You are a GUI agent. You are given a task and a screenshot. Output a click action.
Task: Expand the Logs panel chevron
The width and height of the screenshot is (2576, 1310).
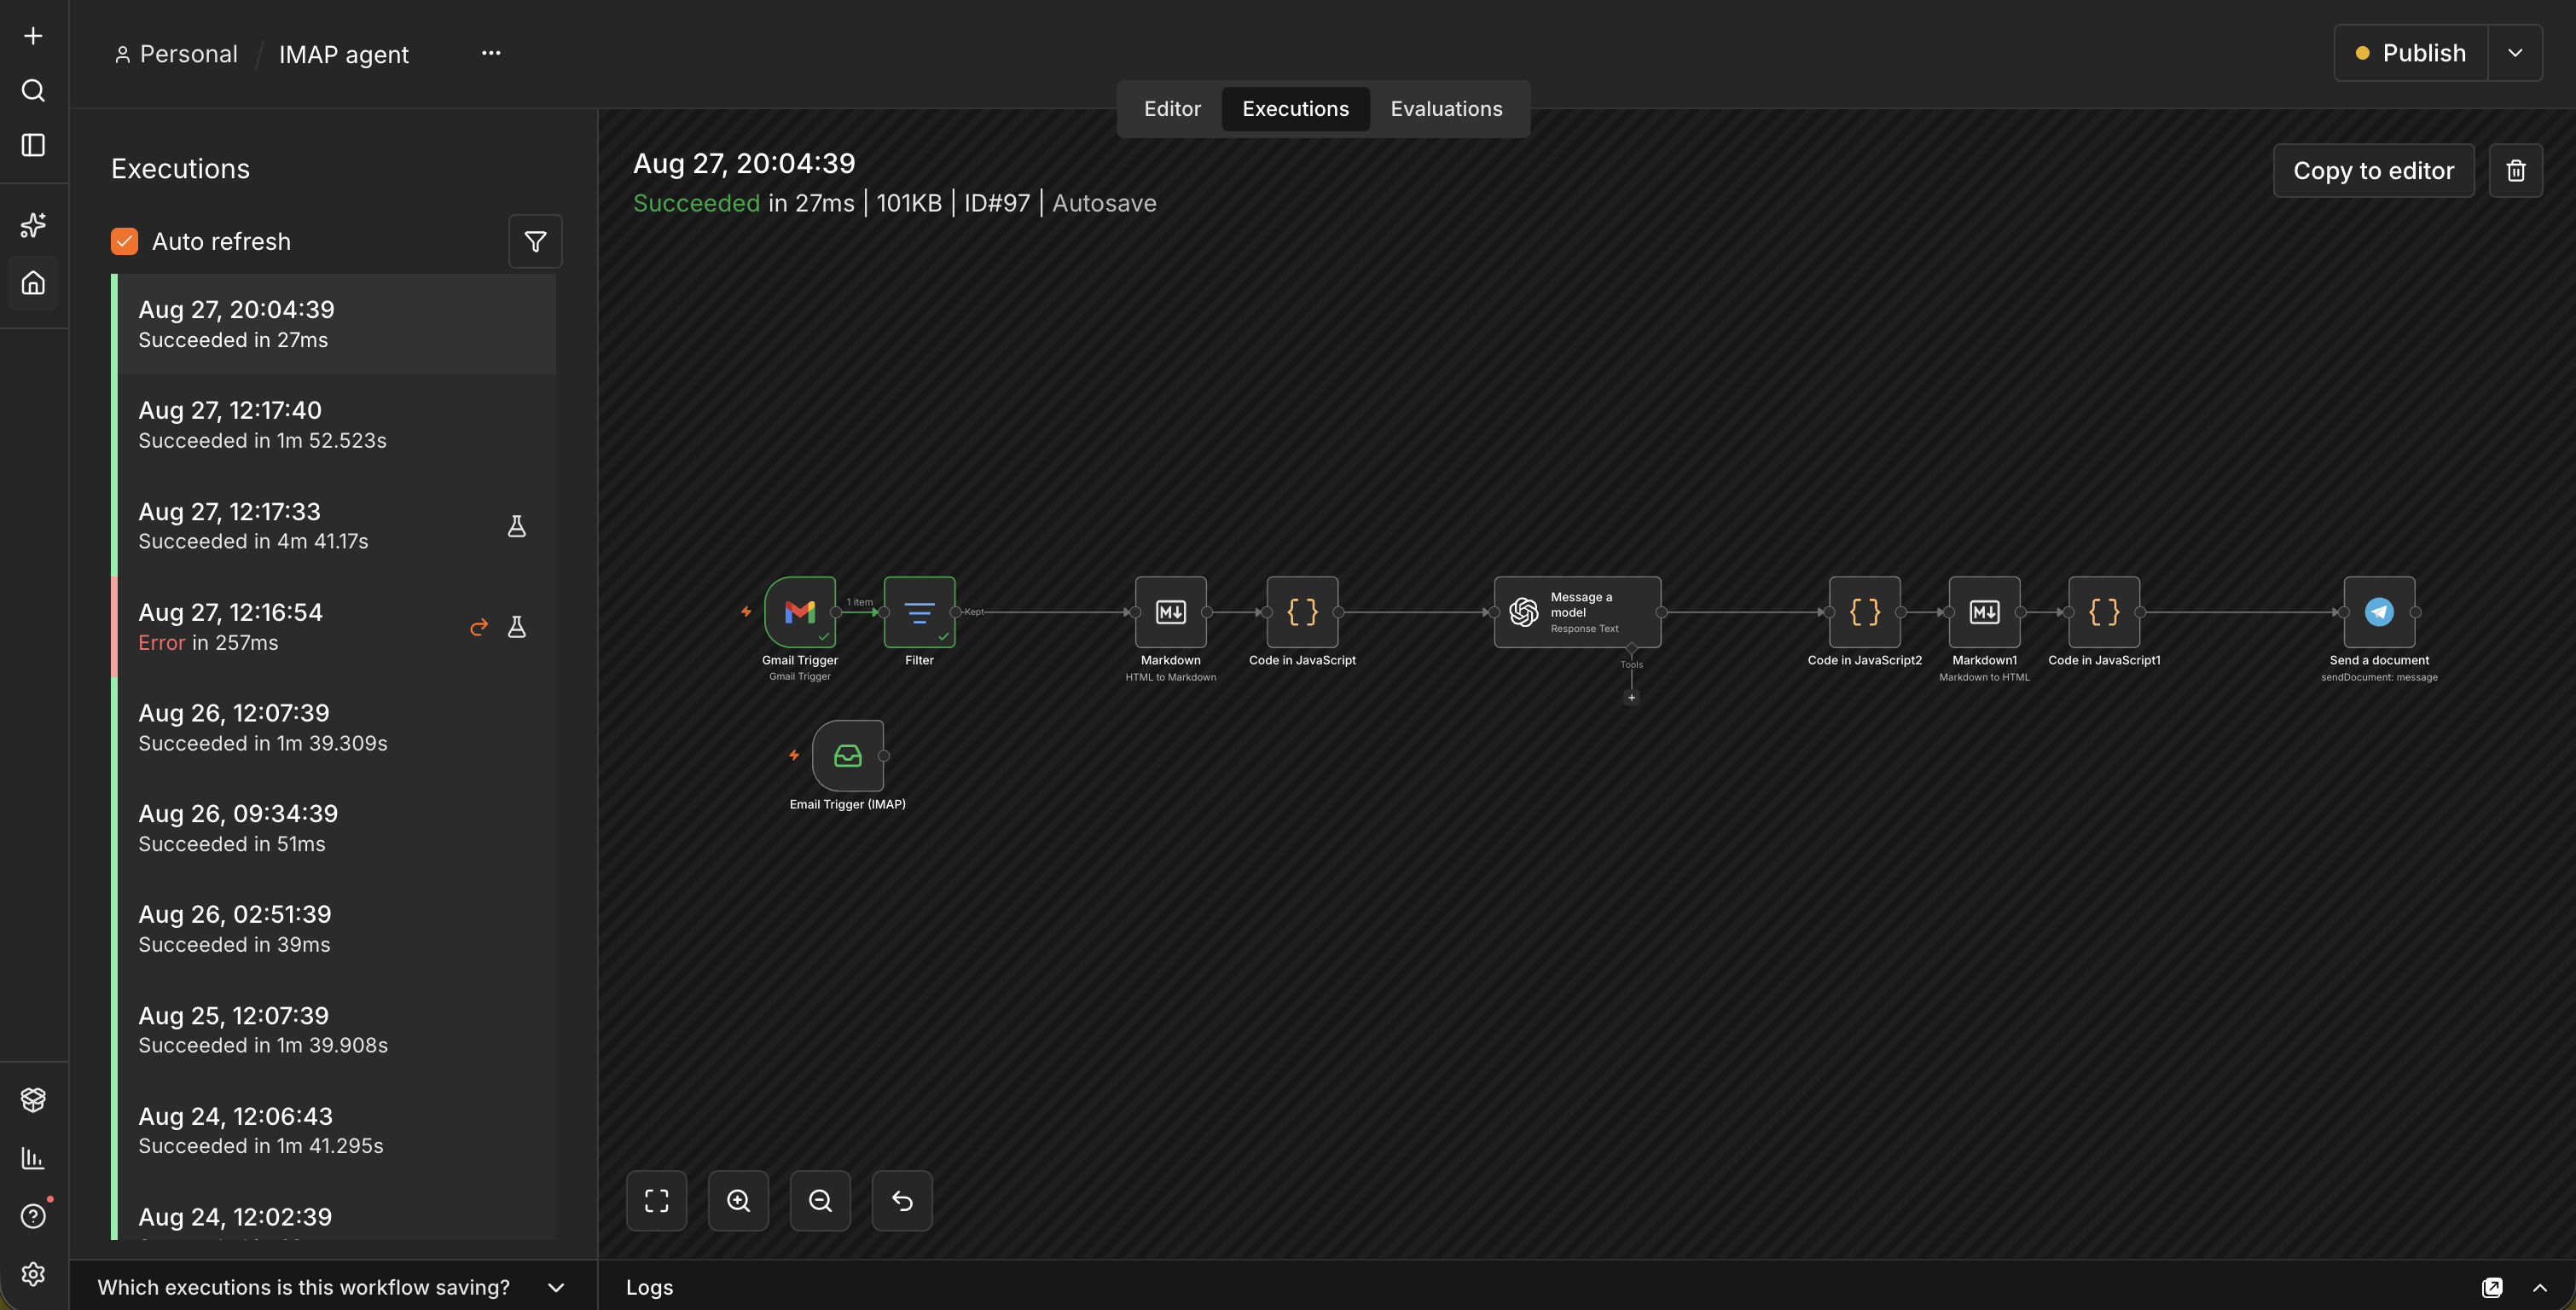[2540, 1287]
